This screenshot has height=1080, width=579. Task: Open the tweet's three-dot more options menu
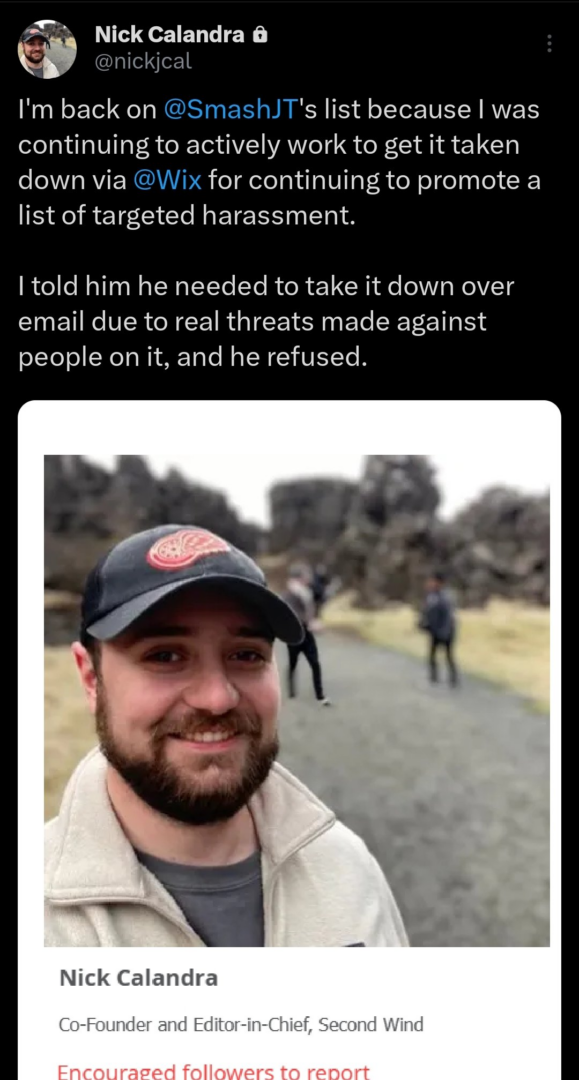tap(549, 44)
